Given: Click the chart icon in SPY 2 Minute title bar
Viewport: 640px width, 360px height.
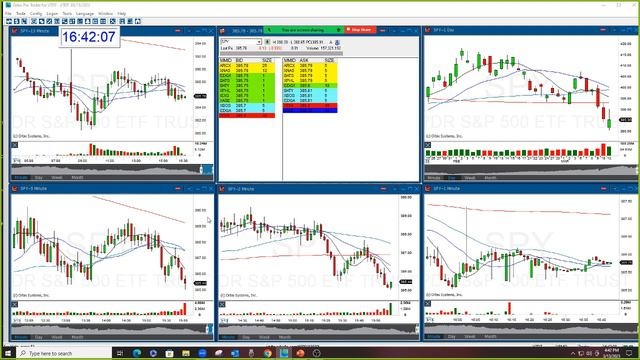Looking at the screenshot, I should click(222, 189).
